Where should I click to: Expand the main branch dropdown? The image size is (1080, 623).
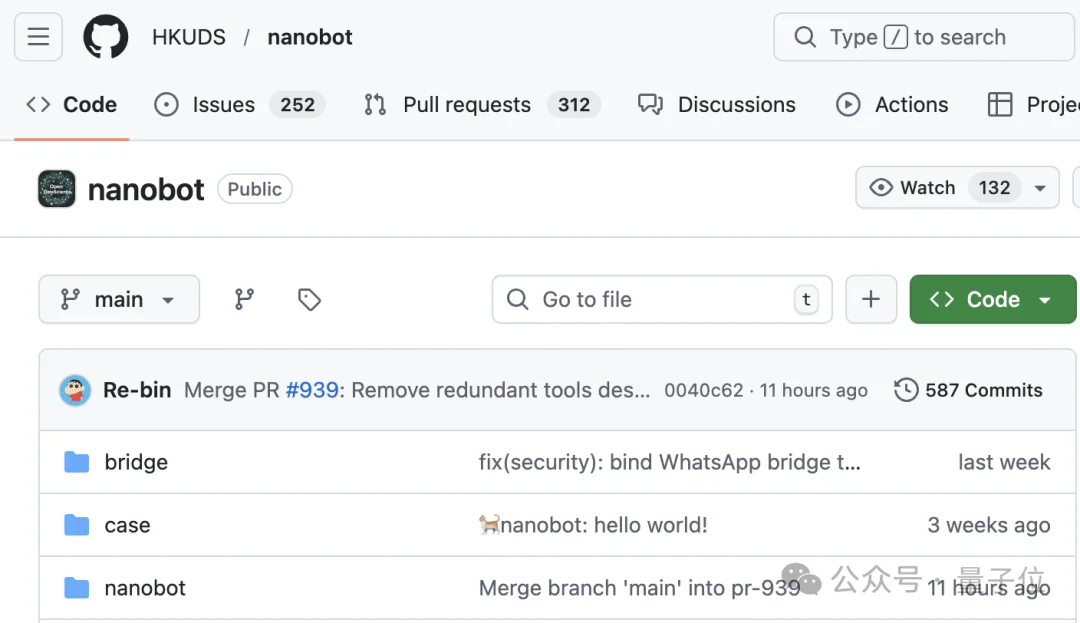119,299
